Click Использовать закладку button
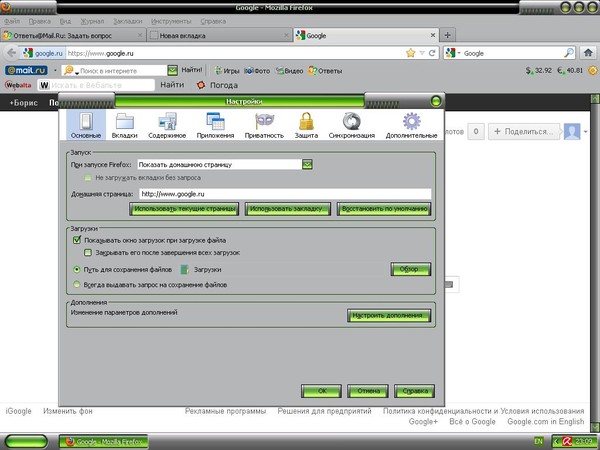 point(288,209)
